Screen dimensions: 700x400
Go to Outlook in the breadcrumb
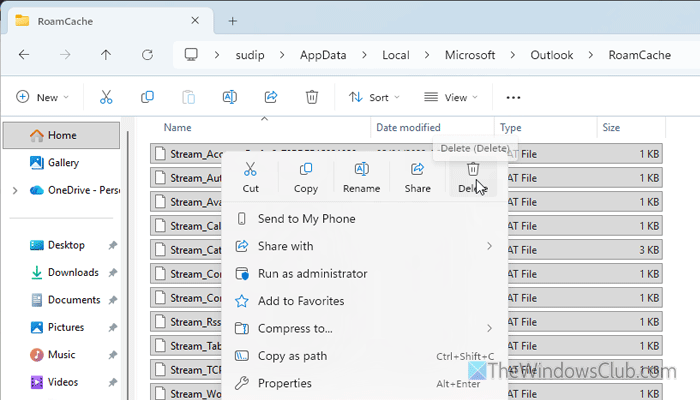click(x=552, y=55)
